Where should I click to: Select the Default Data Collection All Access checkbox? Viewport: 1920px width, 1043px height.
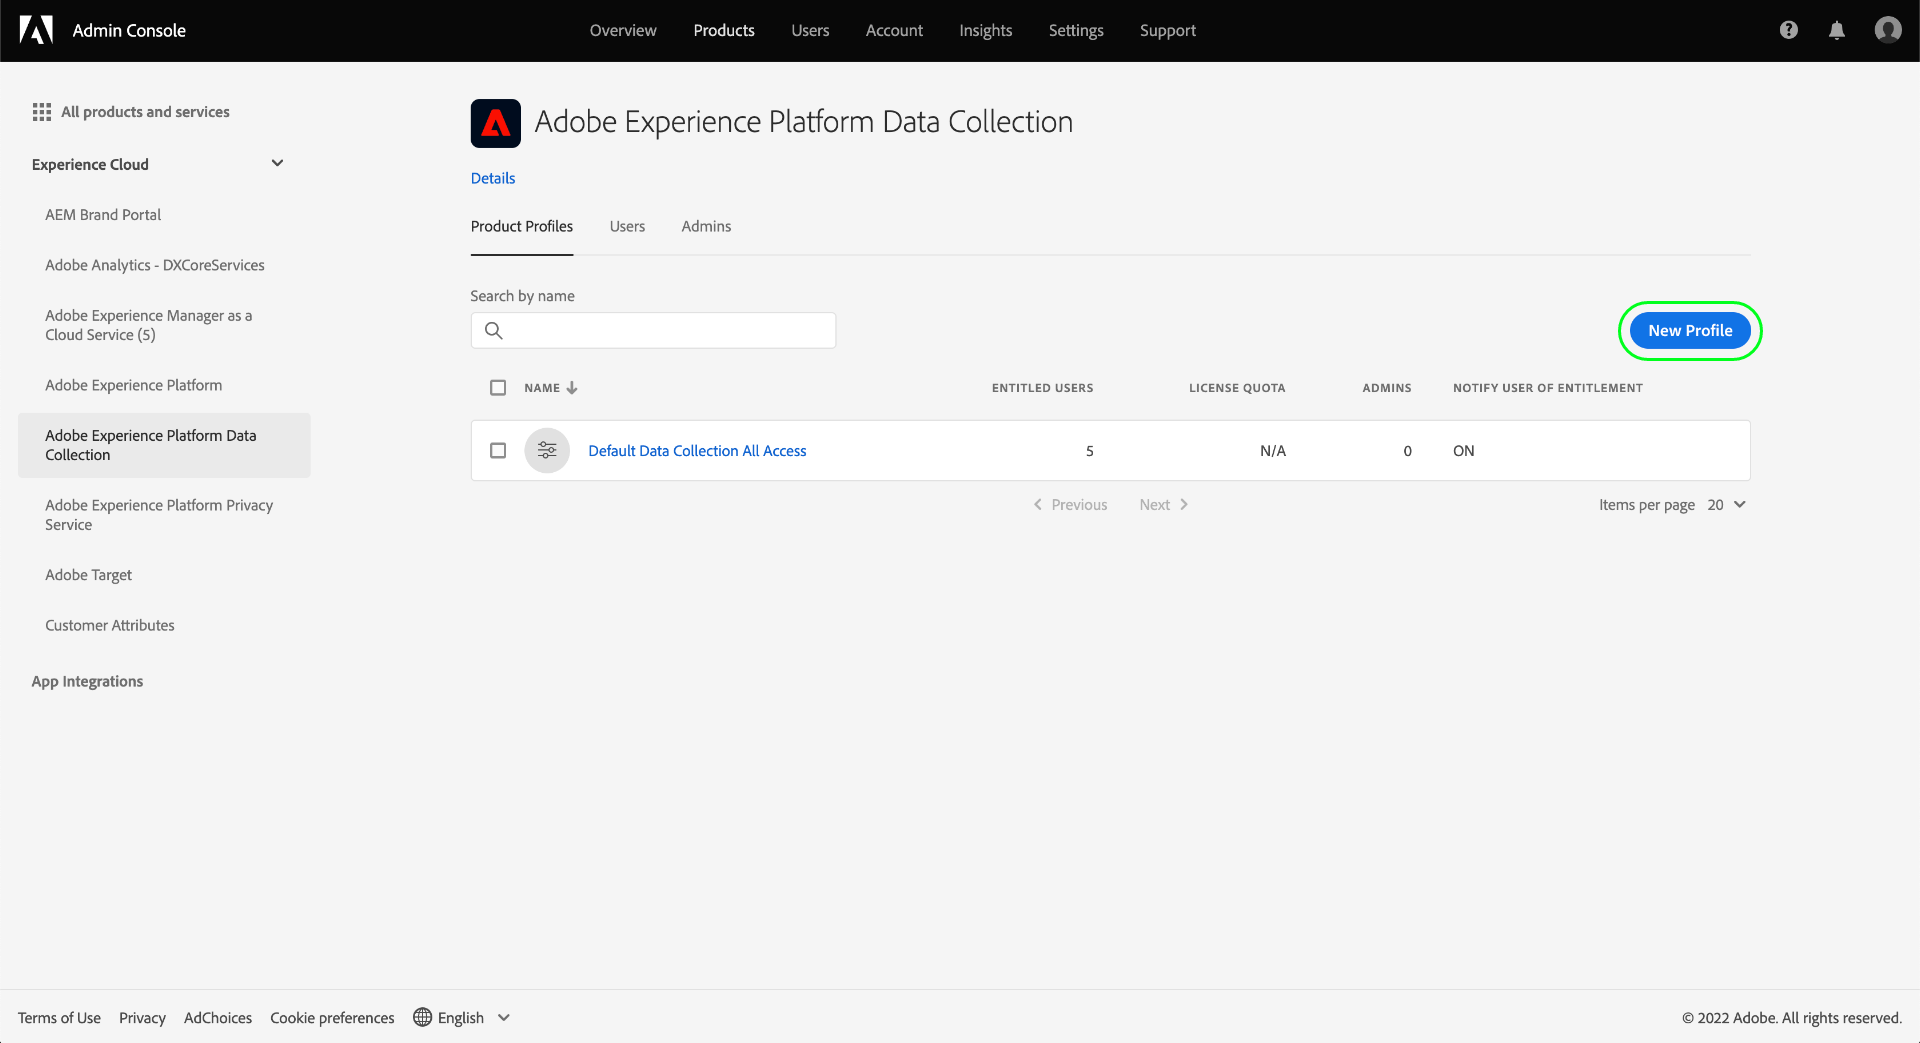coord(498,451)
